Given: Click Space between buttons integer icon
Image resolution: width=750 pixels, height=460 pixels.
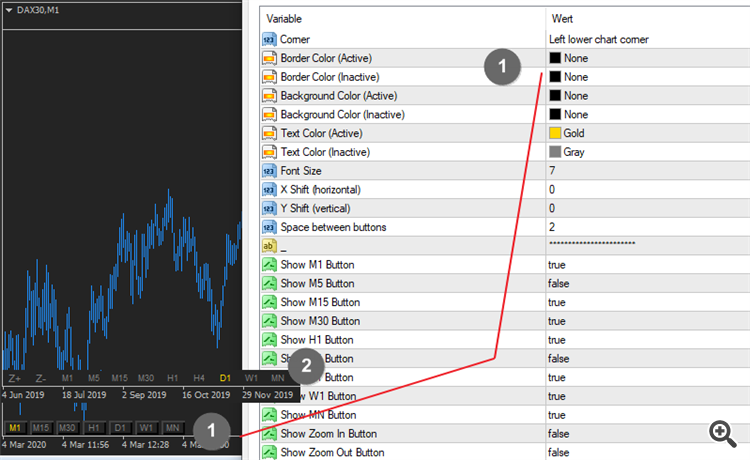Looking at the screenshot, I should pos(269,227).
